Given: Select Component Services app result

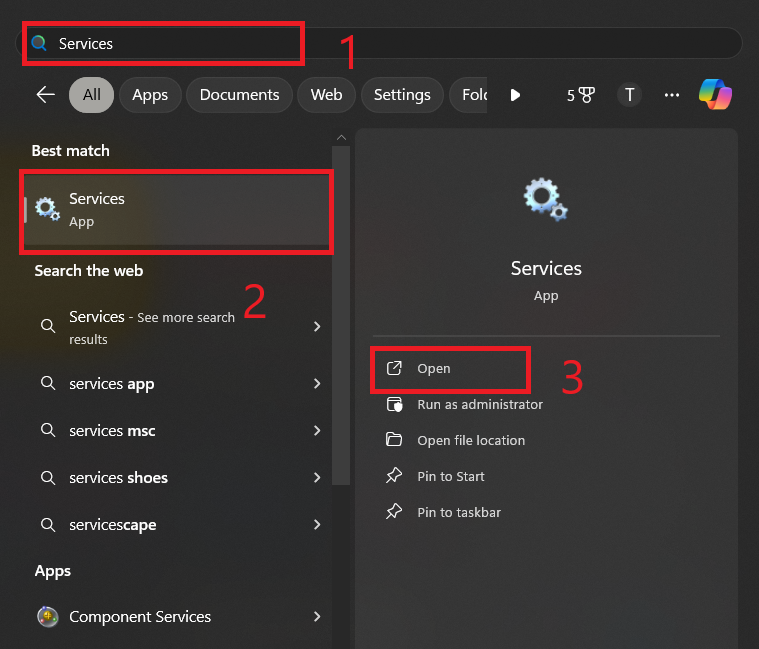Looking at the screenshot, I should (177, 617).
